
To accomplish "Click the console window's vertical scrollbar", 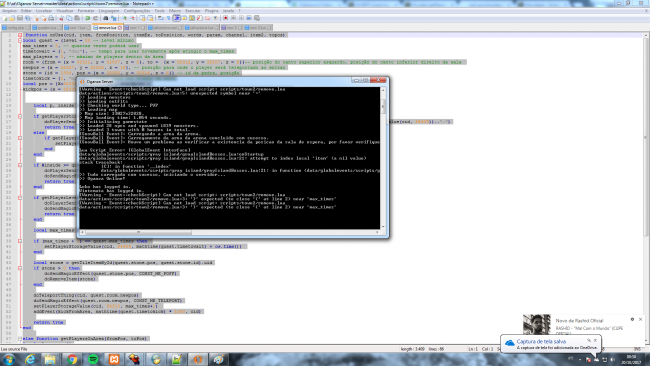I will [383, 158].
